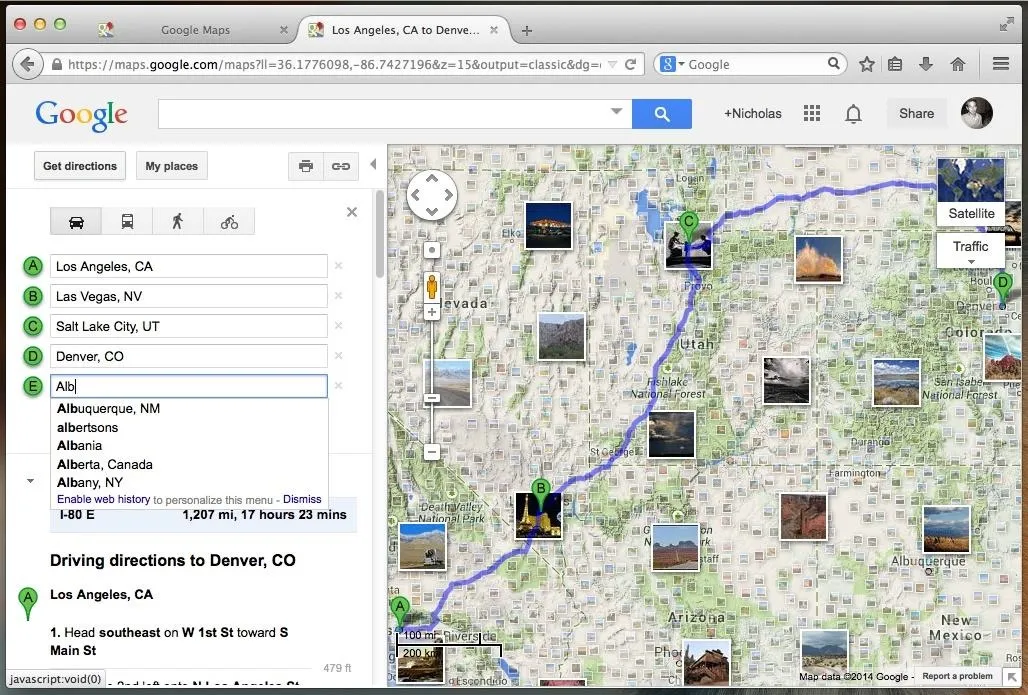Click the magnifier in the browser search box

(833, 64)
